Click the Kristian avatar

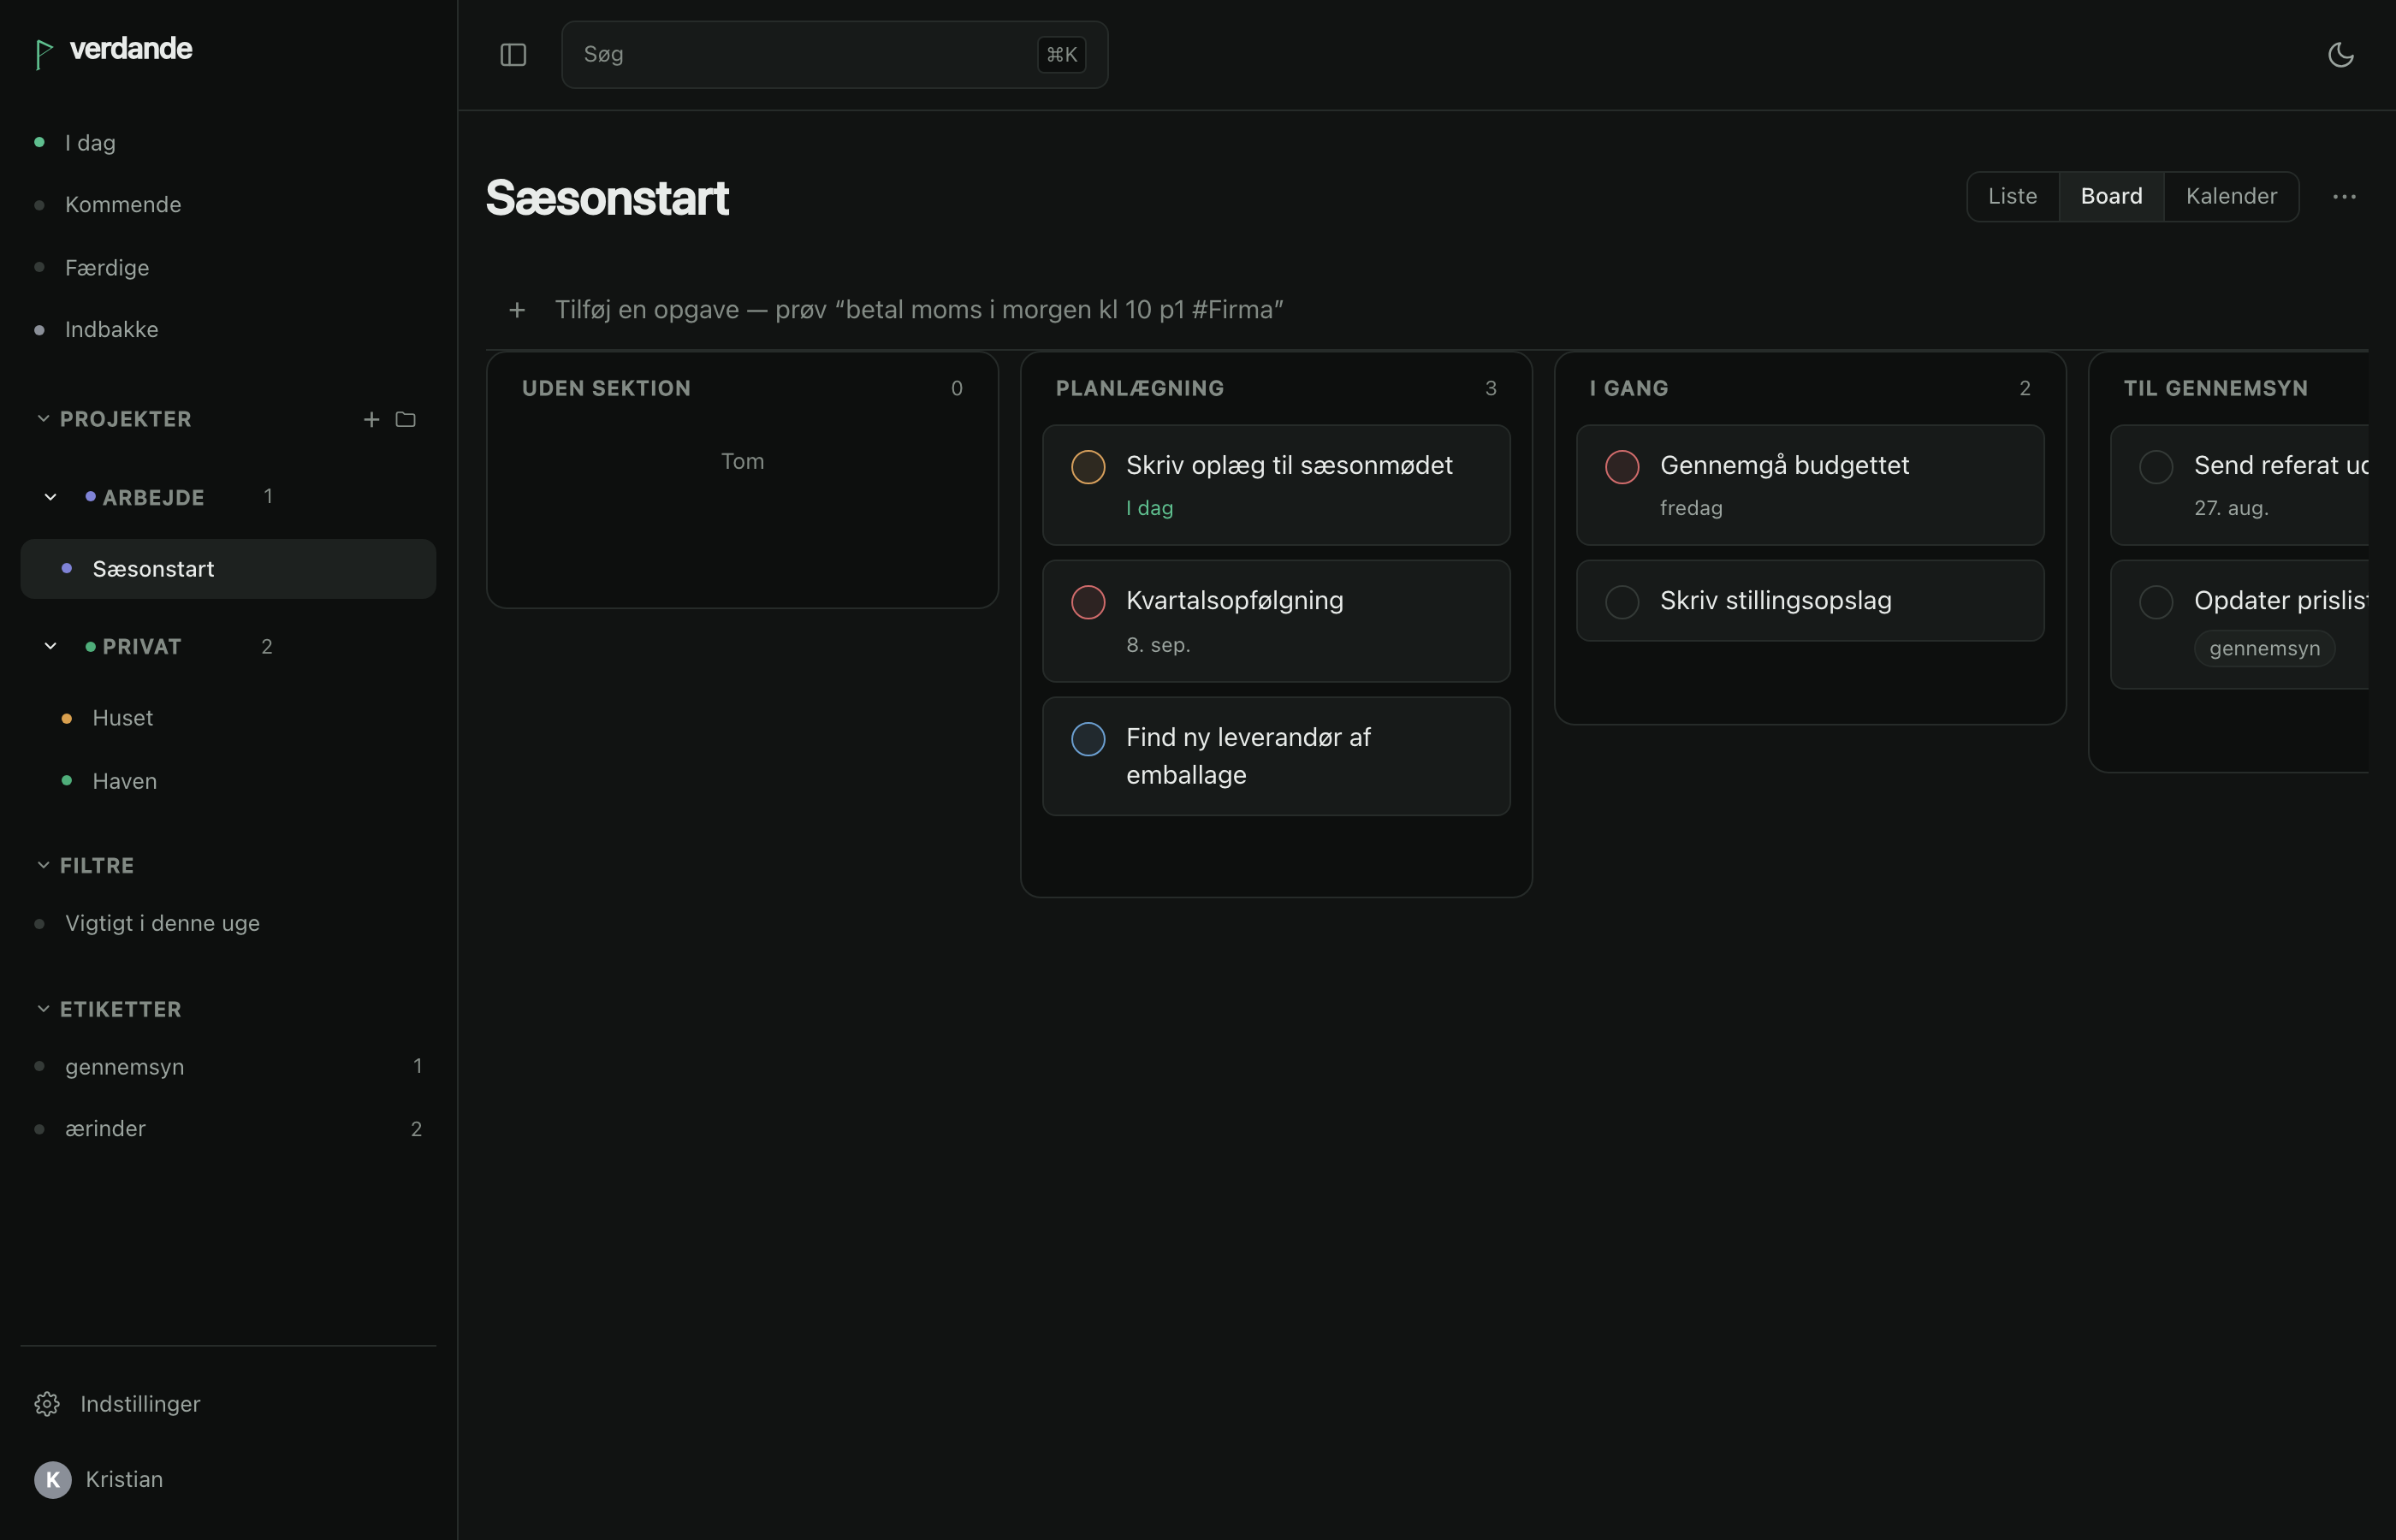click(x=53, y=1479)
